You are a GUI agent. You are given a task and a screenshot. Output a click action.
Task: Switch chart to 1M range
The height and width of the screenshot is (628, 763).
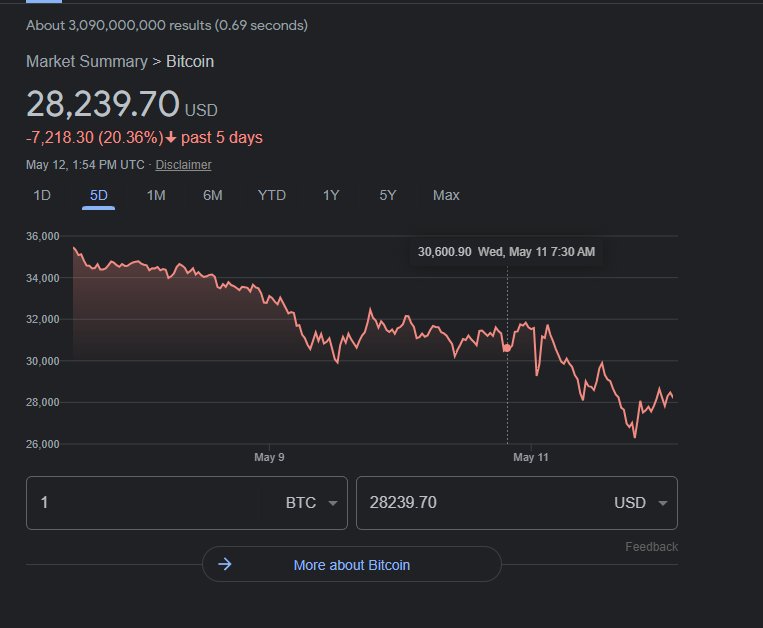156,196
